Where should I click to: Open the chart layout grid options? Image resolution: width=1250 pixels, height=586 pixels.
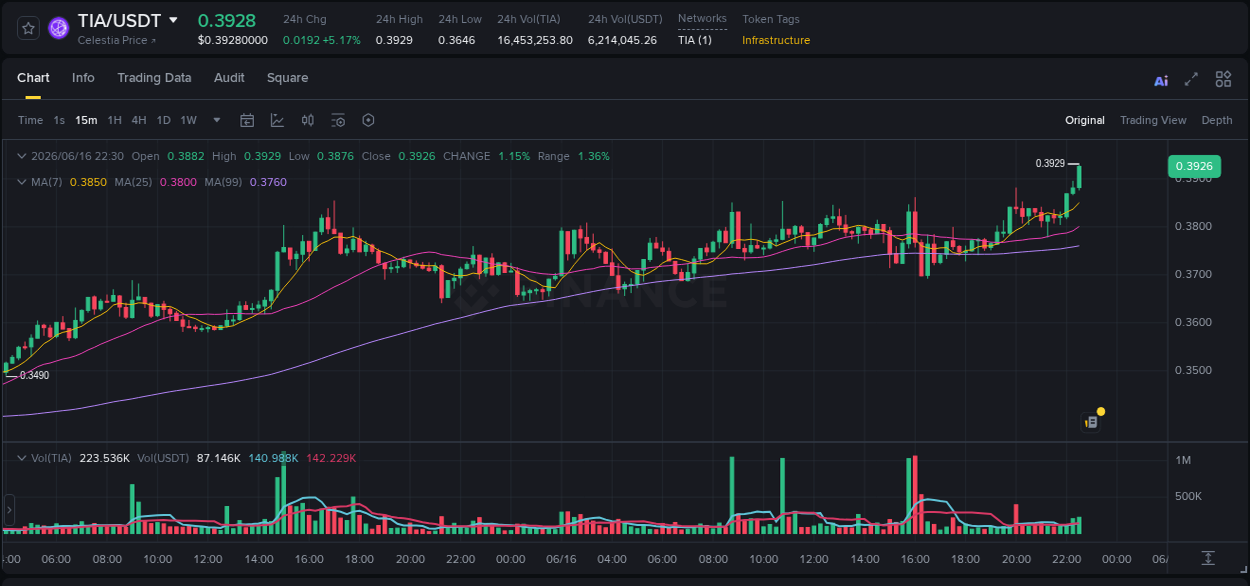[x=1223, y=79]
